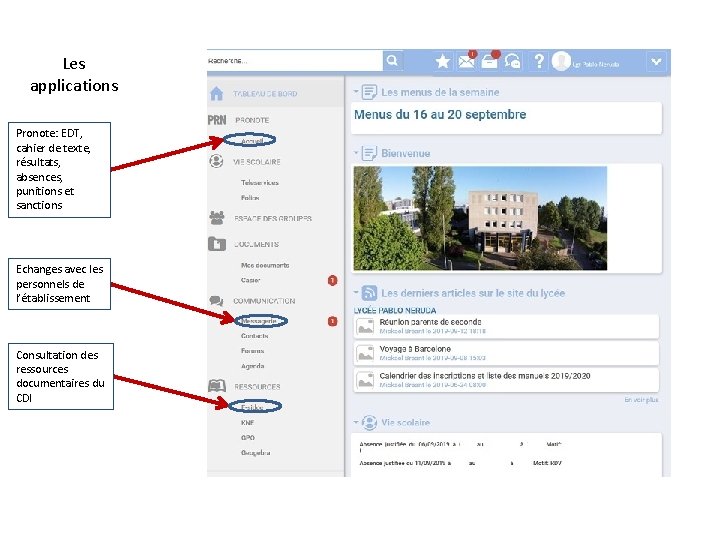Open Lycée Pablo Neruda feed title
Image resolution: width=720 pixels, height=540 pixels.
[x=395, y=310]
